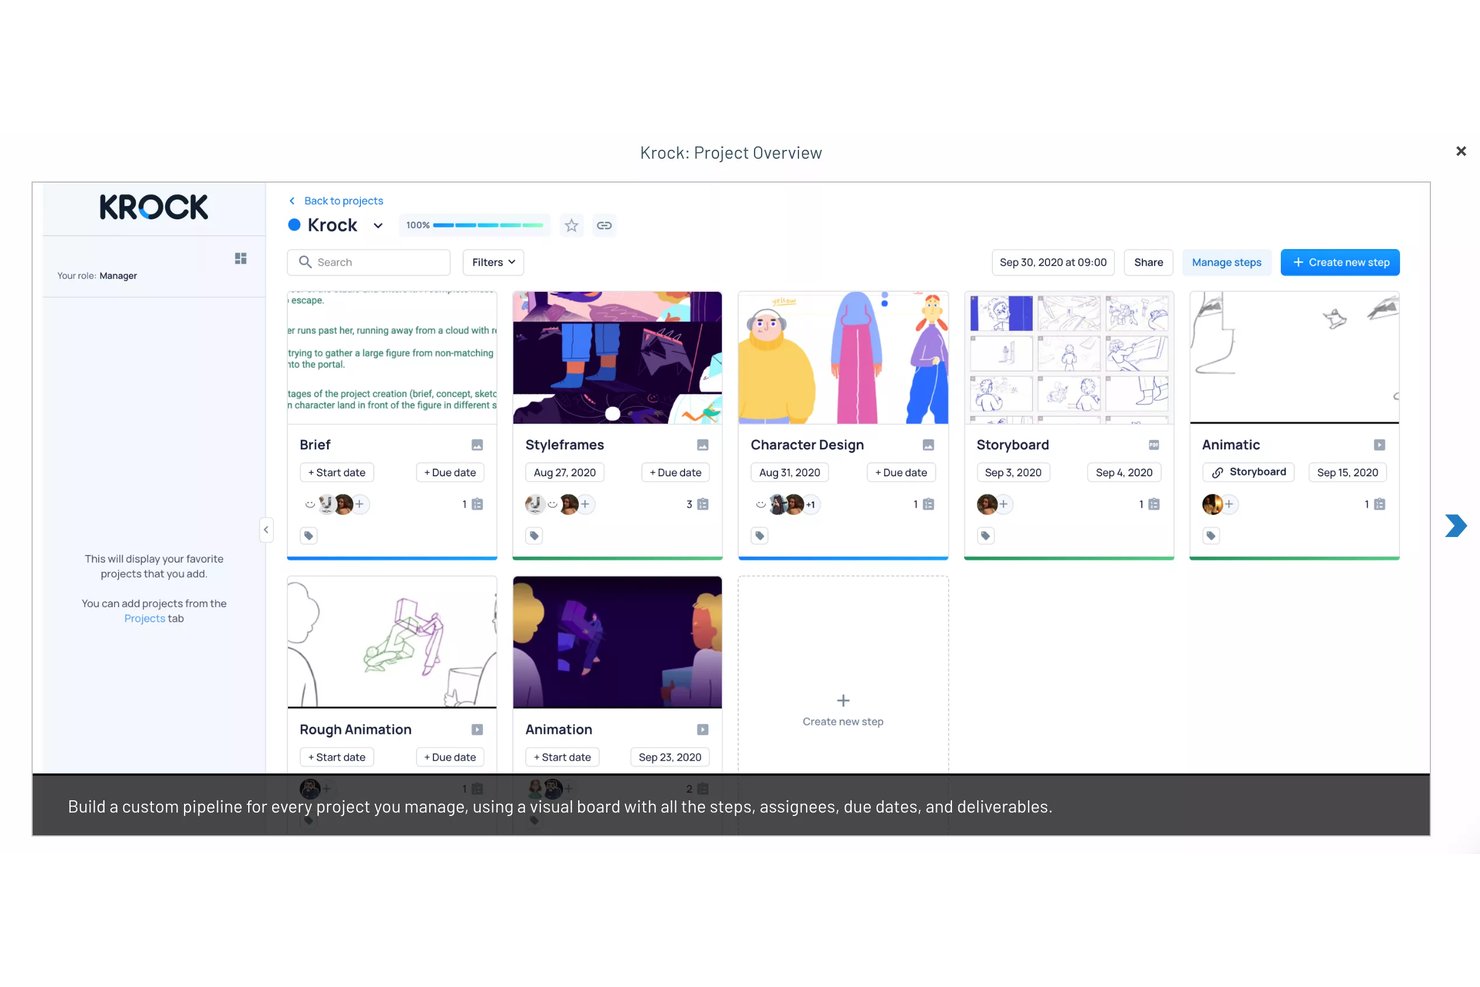Click the image type icon on Styleframes card

click(703, 445)
